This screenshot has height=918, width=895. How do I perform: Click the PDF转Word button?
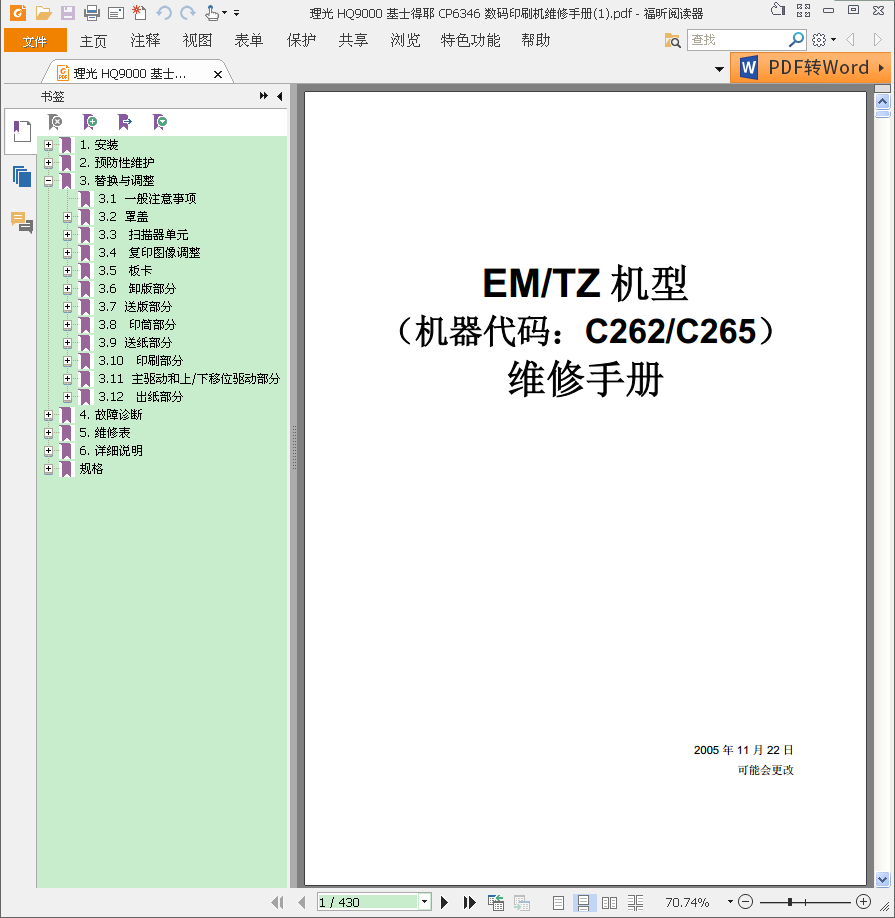click(811, 68)
